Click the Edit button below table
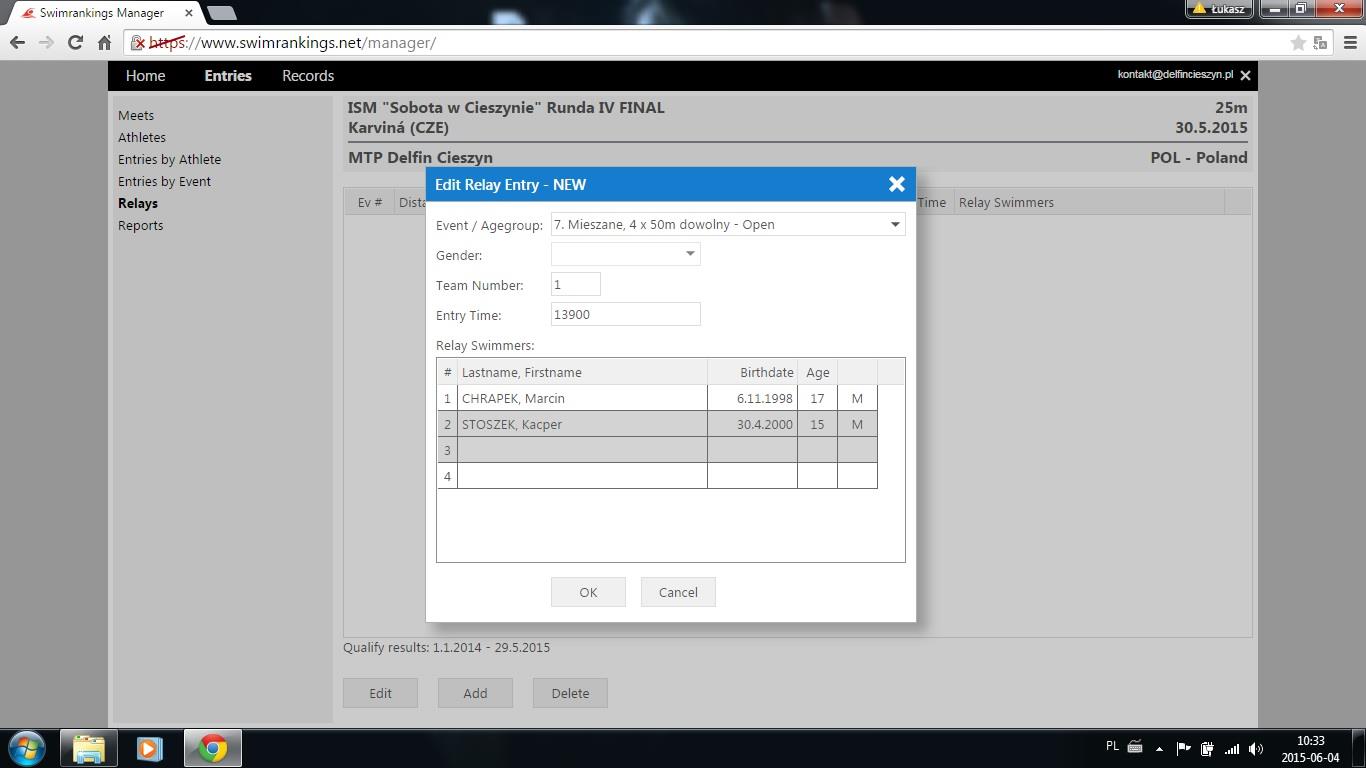 pyautogui.click(x=380, y=693)
